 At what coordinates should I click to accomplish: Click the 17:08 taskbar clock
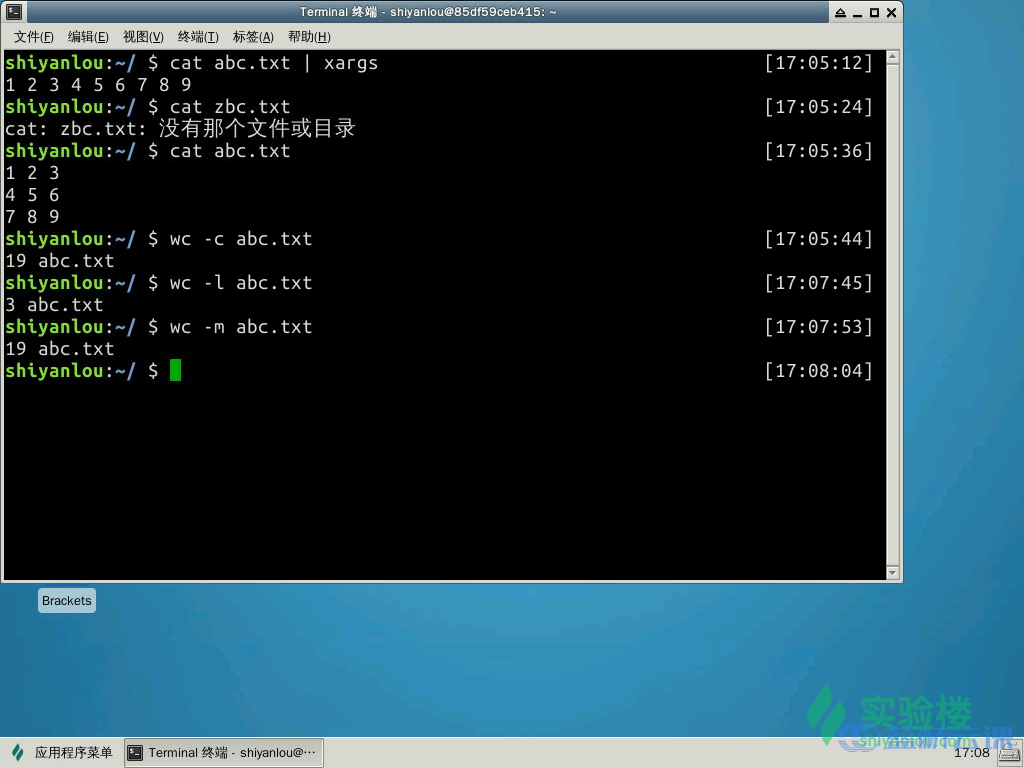coord(972,753)
